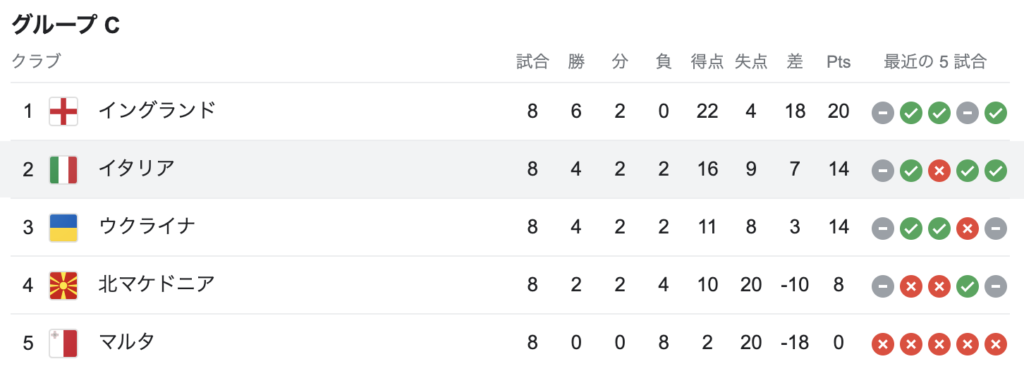Open the ウクライナ team link
Screen dimensions: 1024x371
coord(147,227)
